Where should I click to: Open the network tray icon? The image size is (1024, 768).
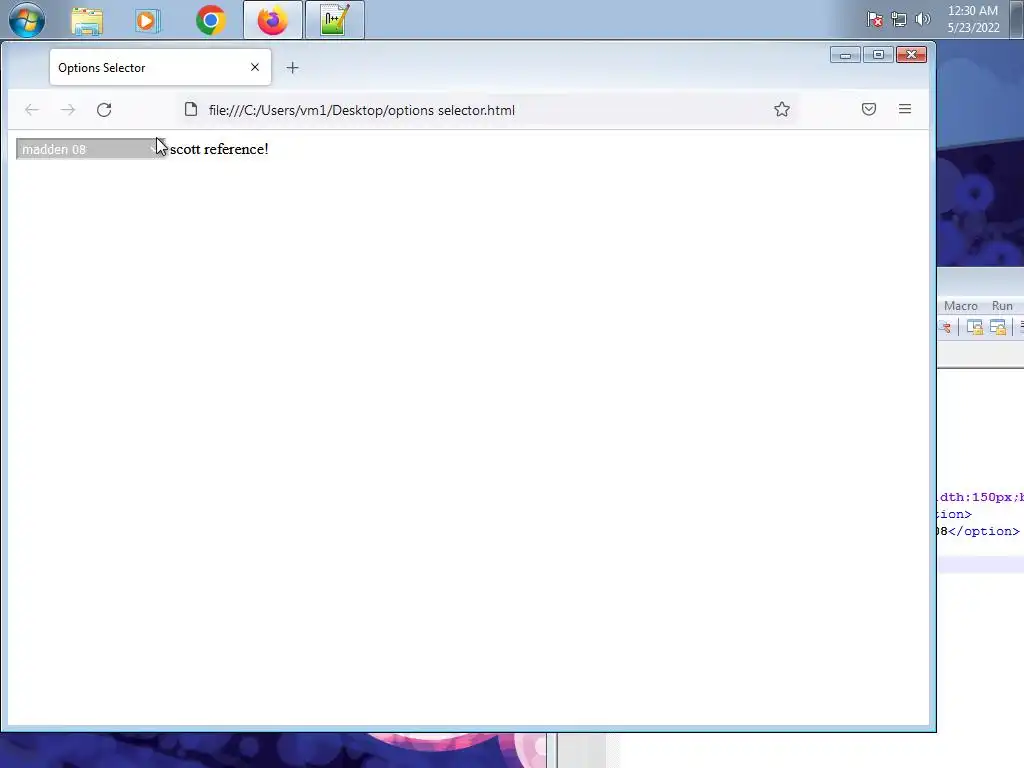[899, 19]
